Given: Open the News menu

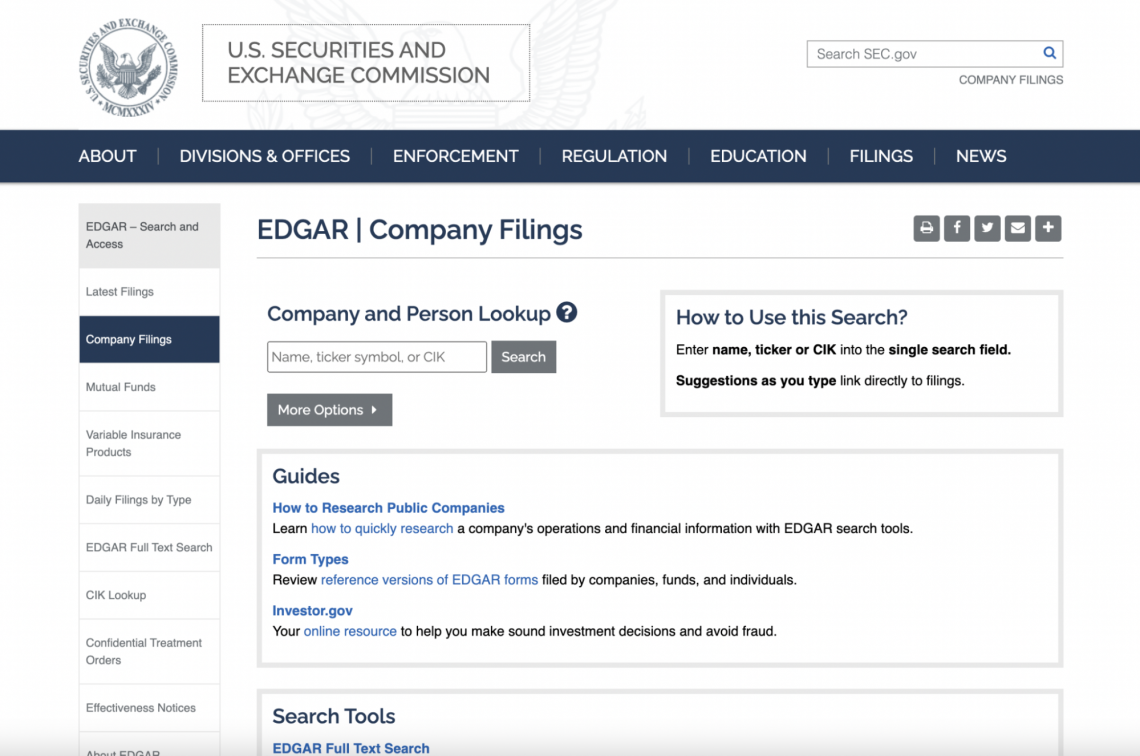Looking at the screenshot, I should [982, 156].
